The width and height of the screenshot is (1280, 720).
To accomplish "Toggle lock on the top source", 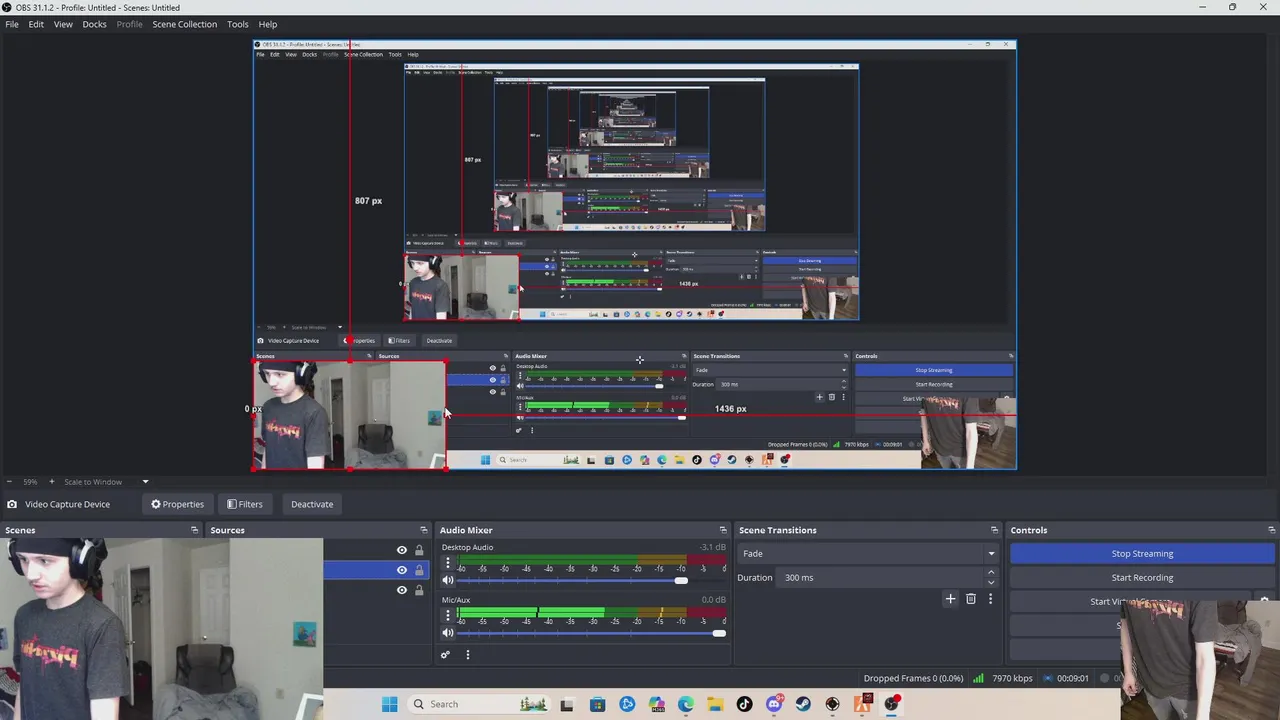I will [419, 550].
